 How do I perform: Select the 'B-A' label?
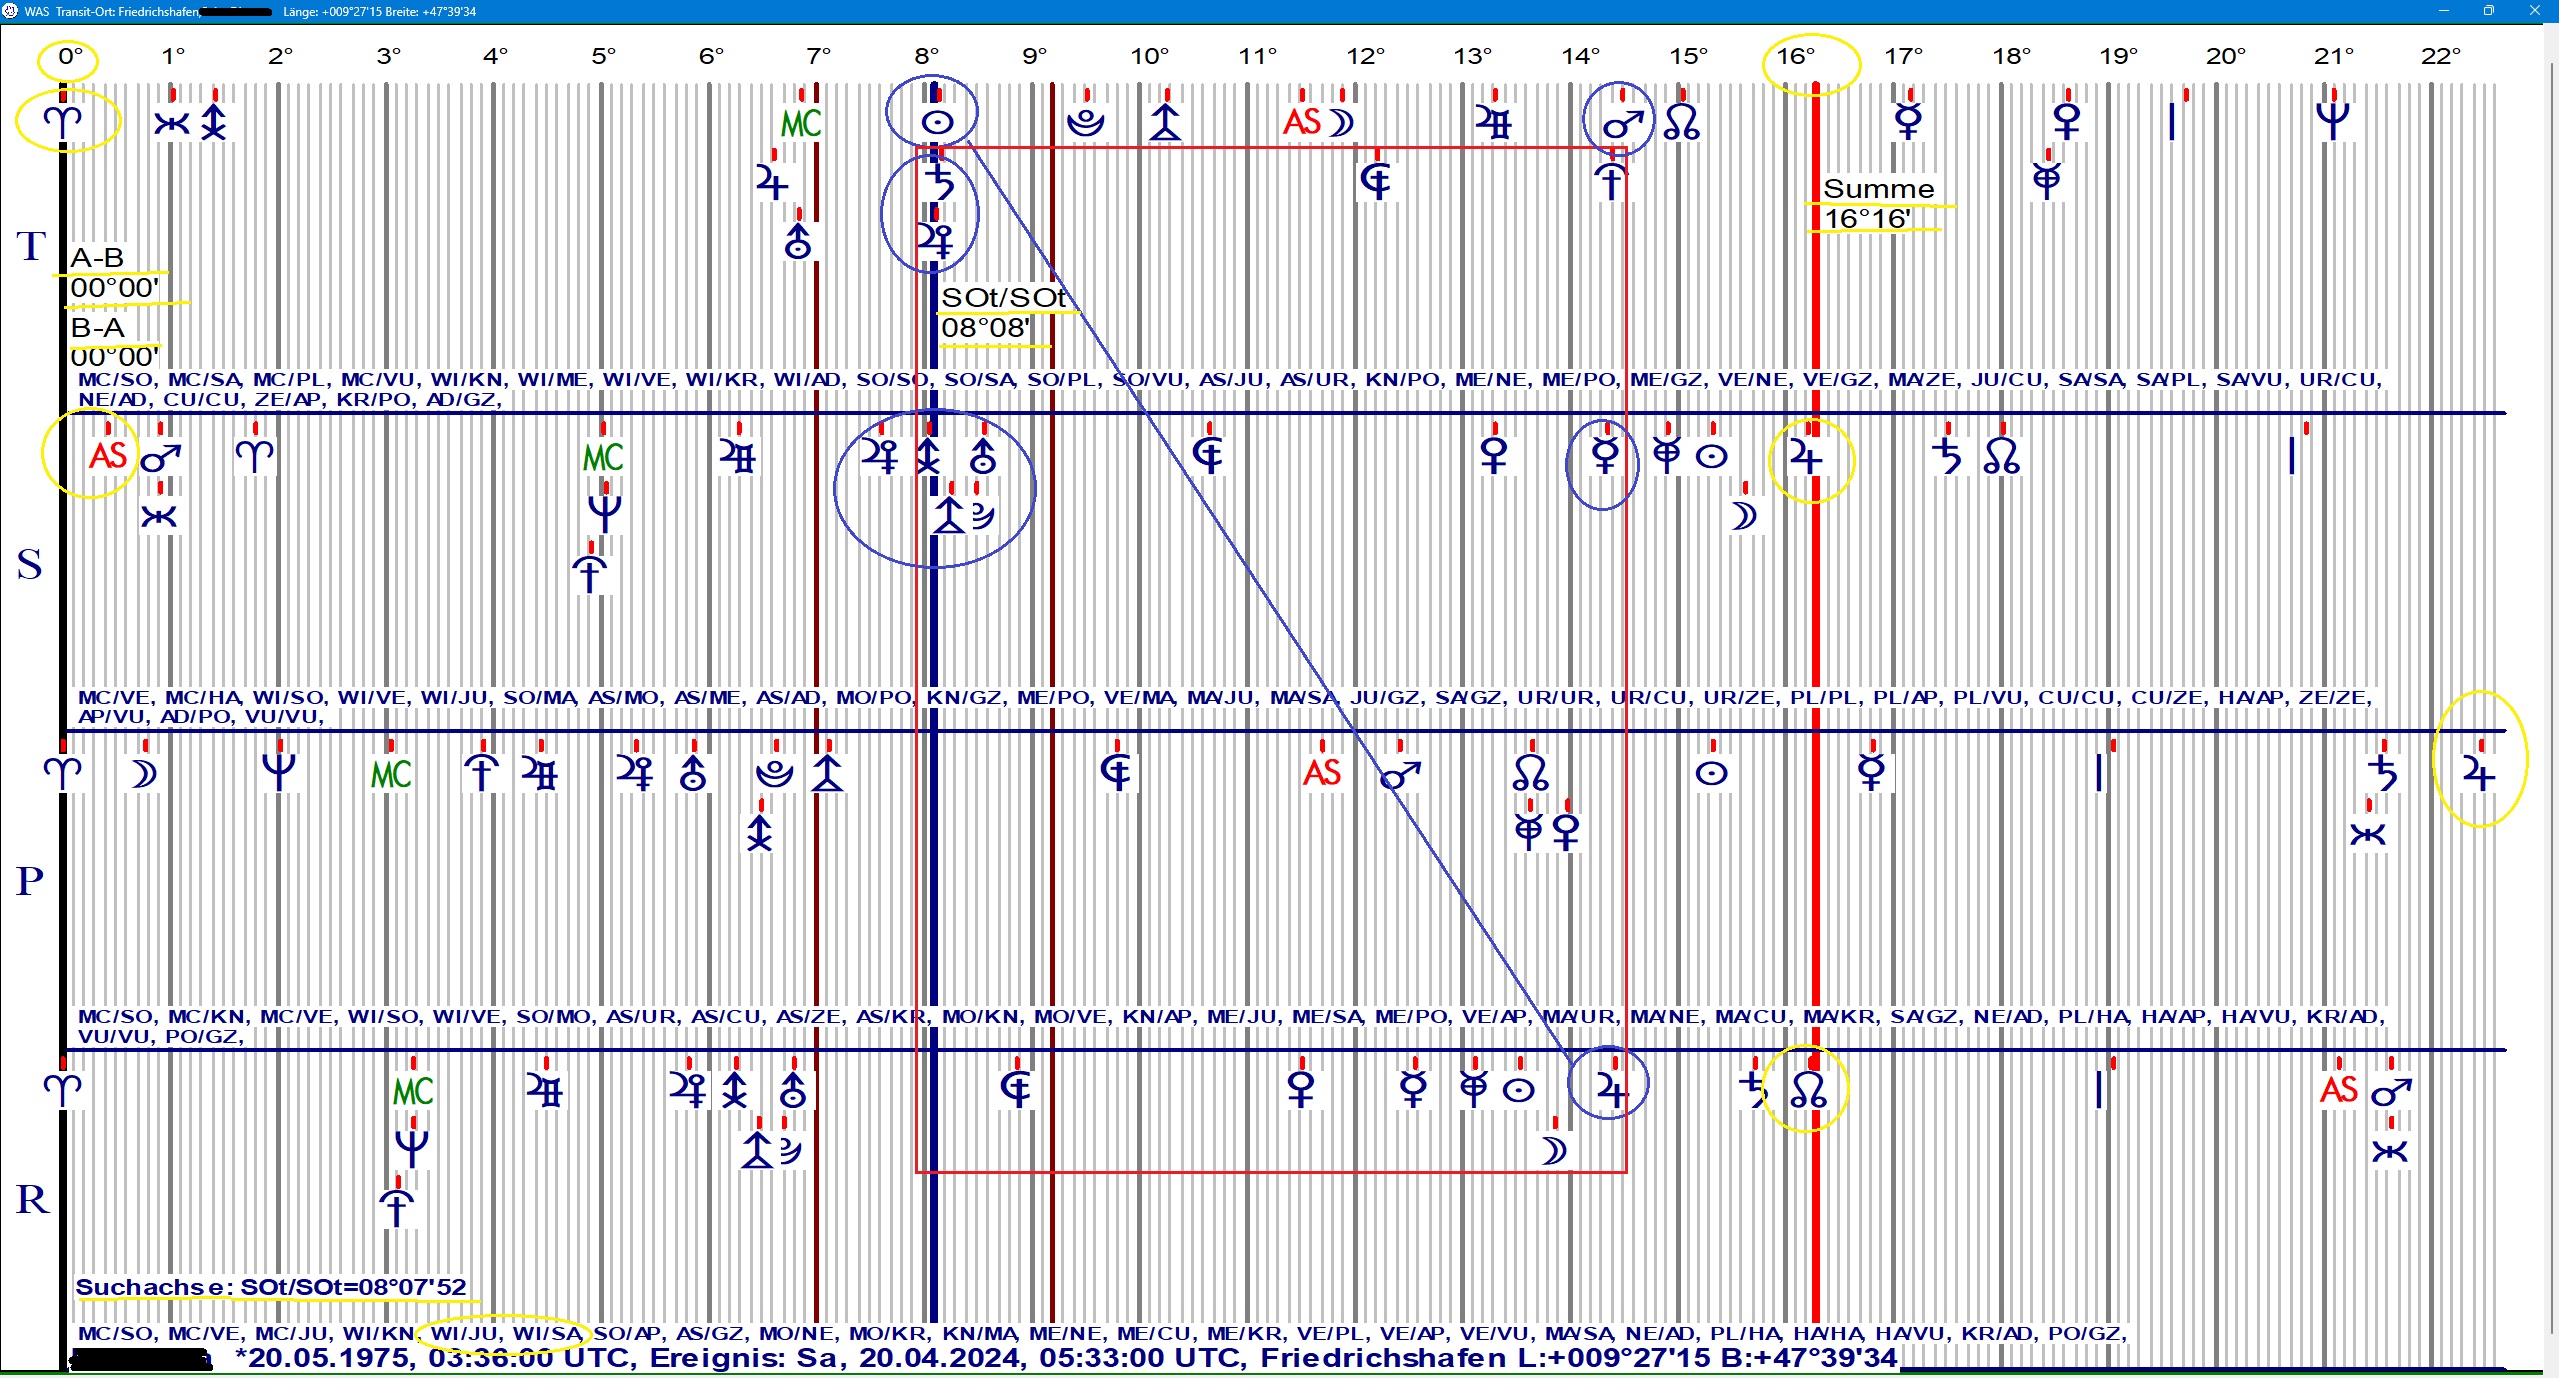click(97, 328)
